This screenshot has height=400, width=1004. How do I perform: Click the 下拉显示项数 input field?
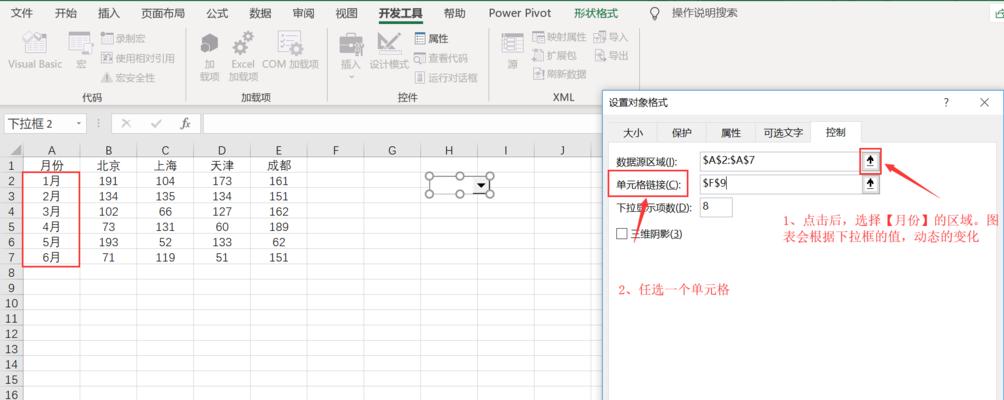[716, 207]
